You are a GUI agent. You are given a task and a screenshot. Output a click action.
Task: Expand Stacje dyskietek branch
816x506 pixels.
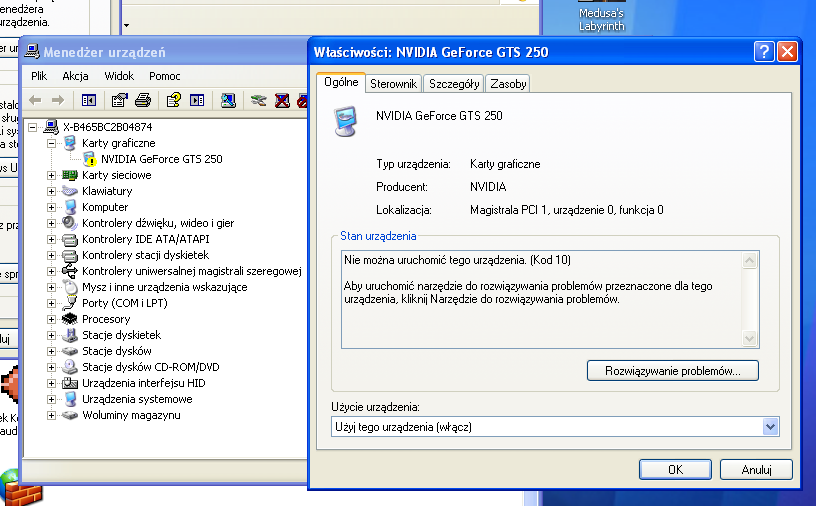click(51, 335)
